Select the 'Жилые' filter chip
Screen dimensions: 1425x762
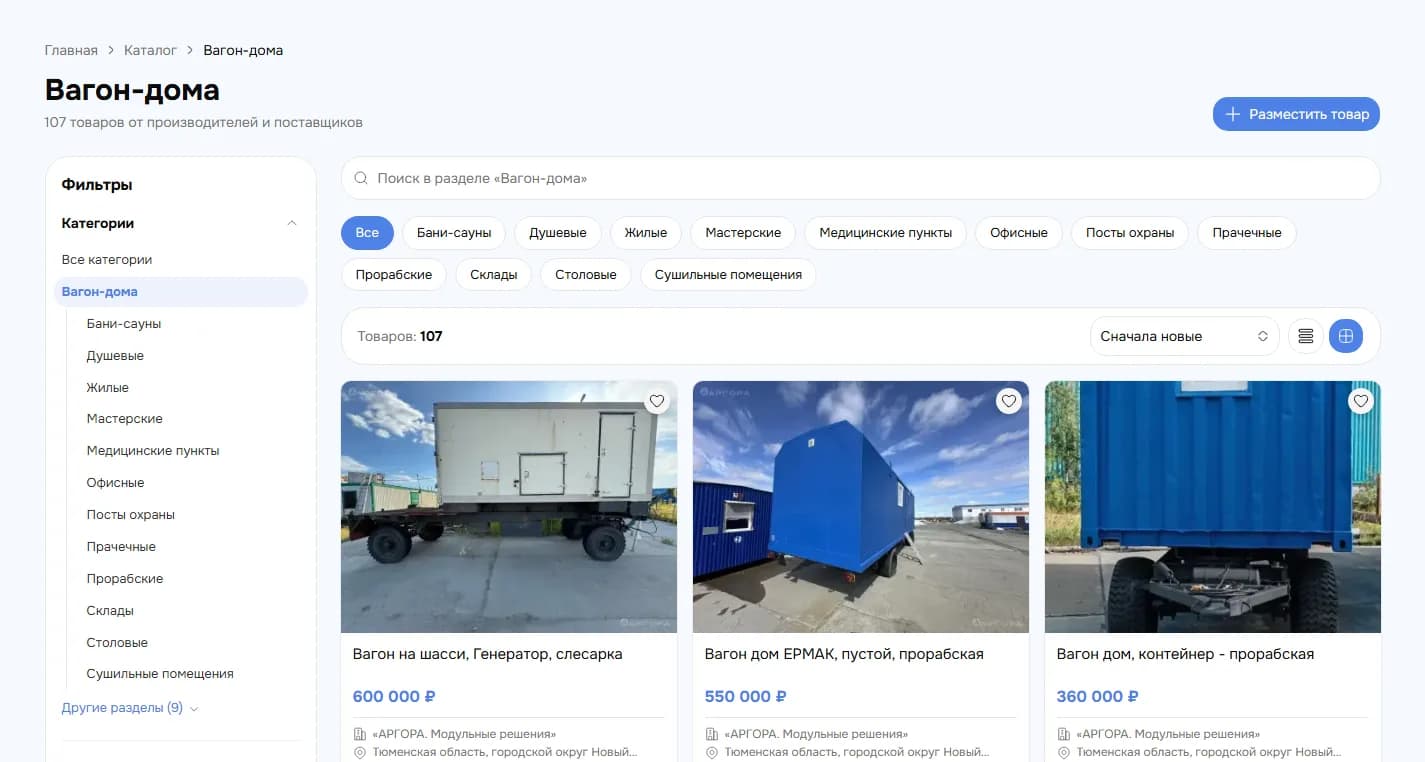point(646,233)
